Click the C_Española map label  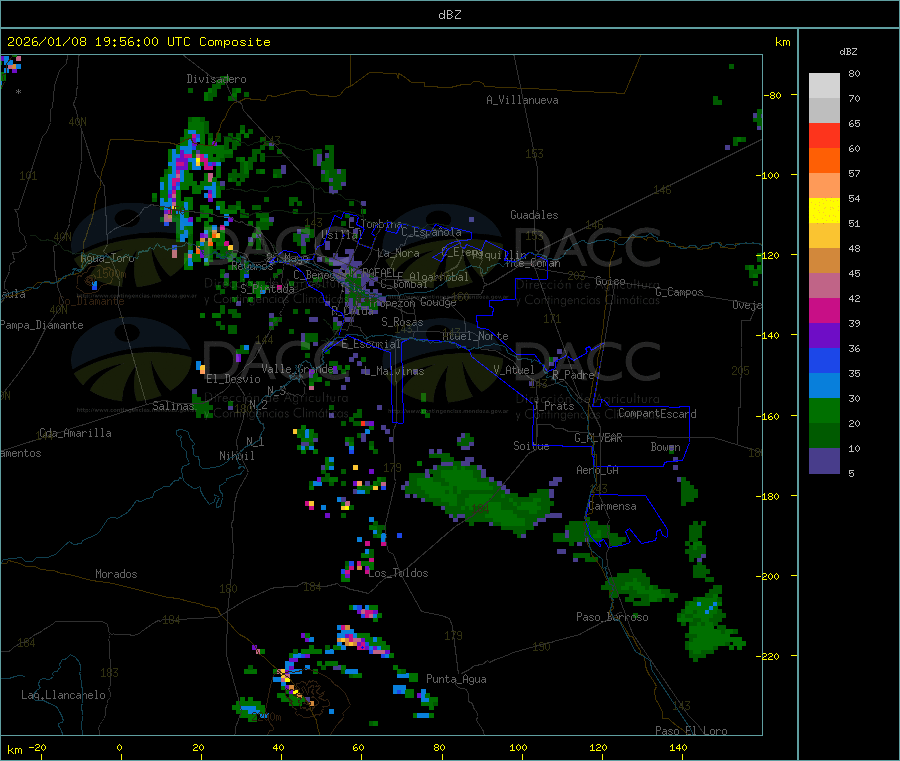pos(431,232)
